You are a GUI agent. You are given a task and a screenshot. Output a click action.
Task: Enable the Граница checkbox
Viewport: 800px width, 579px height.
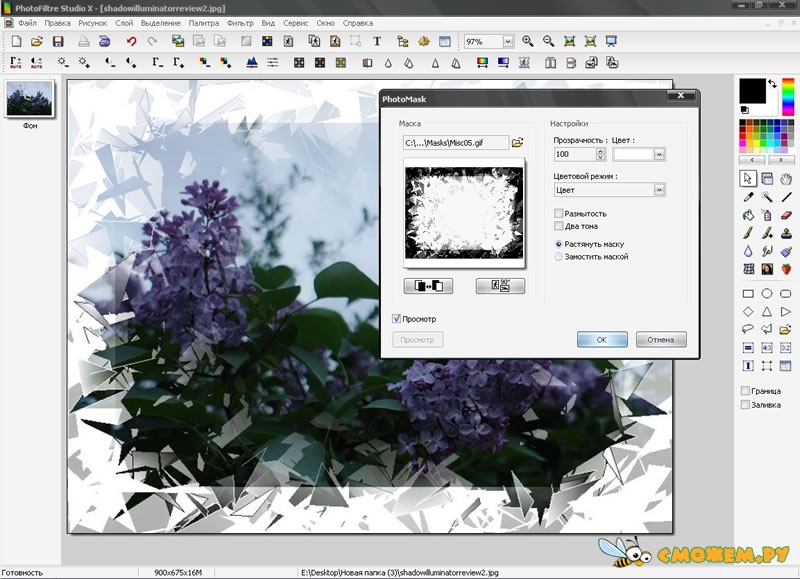point(745,391)
